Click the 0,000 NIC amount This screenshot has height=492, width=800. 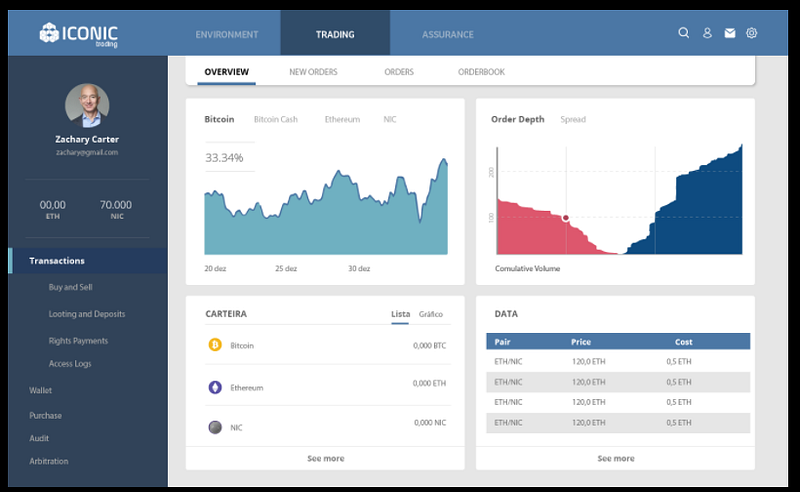click(430, 423)
